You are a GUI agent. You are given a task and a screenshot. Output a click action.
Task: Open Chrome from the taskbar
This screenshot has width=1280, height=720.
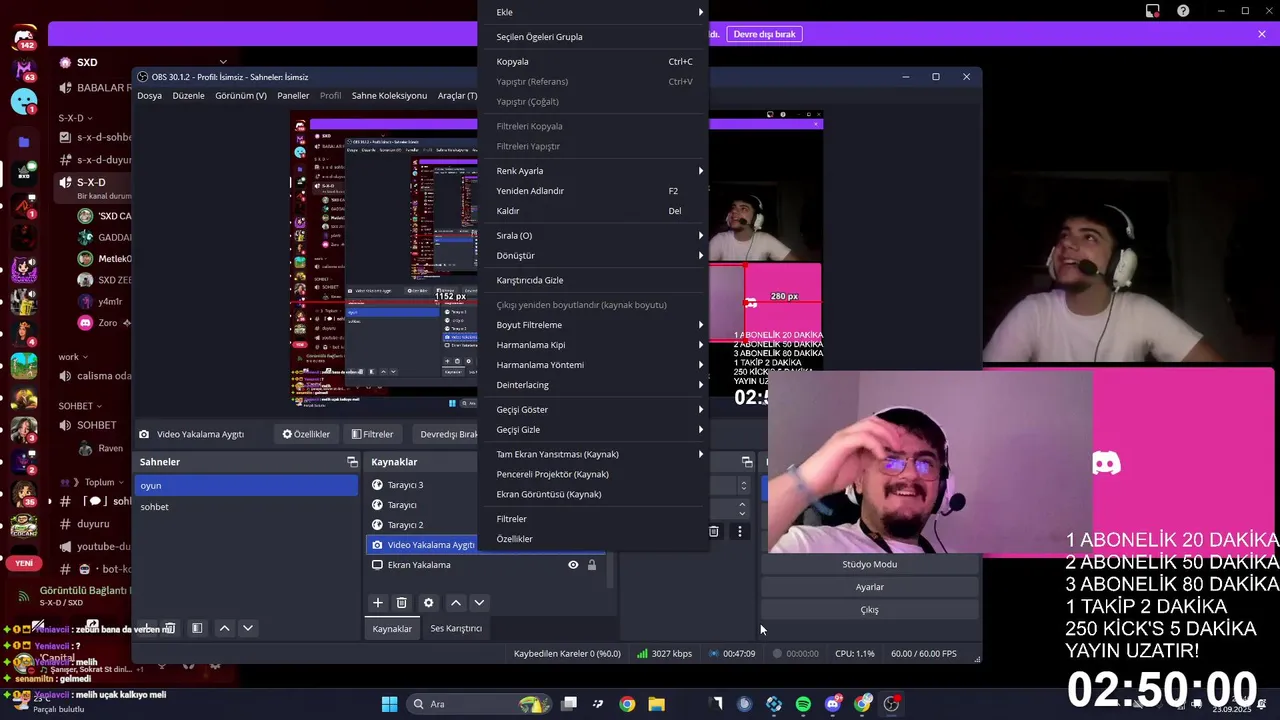pyautogui.click(x=627, y=704)
